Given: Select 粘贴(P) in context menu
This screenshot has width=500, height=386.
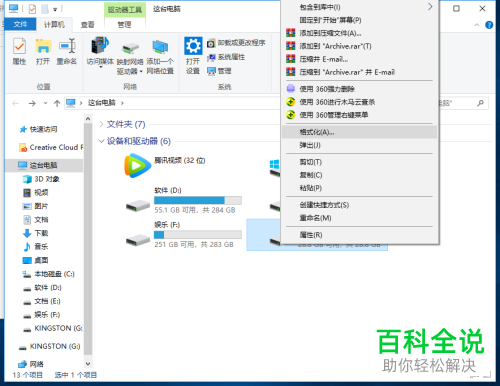Looking at the screenshot, I should point(359,188).
